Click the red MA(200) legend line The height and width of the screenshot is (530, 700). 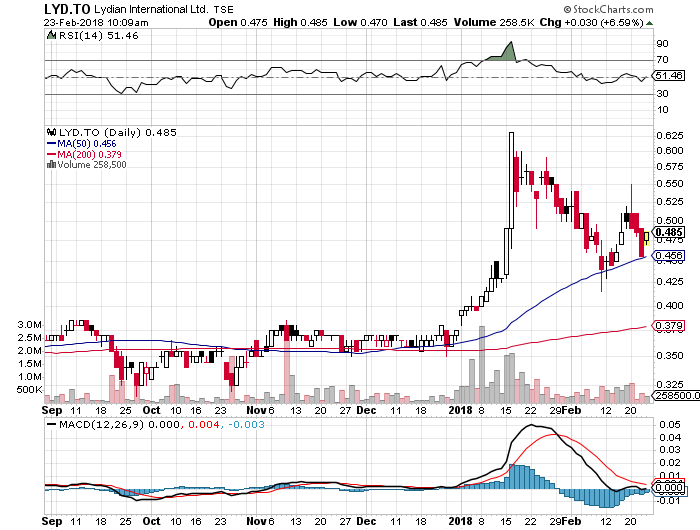click(x=52, y=154)
